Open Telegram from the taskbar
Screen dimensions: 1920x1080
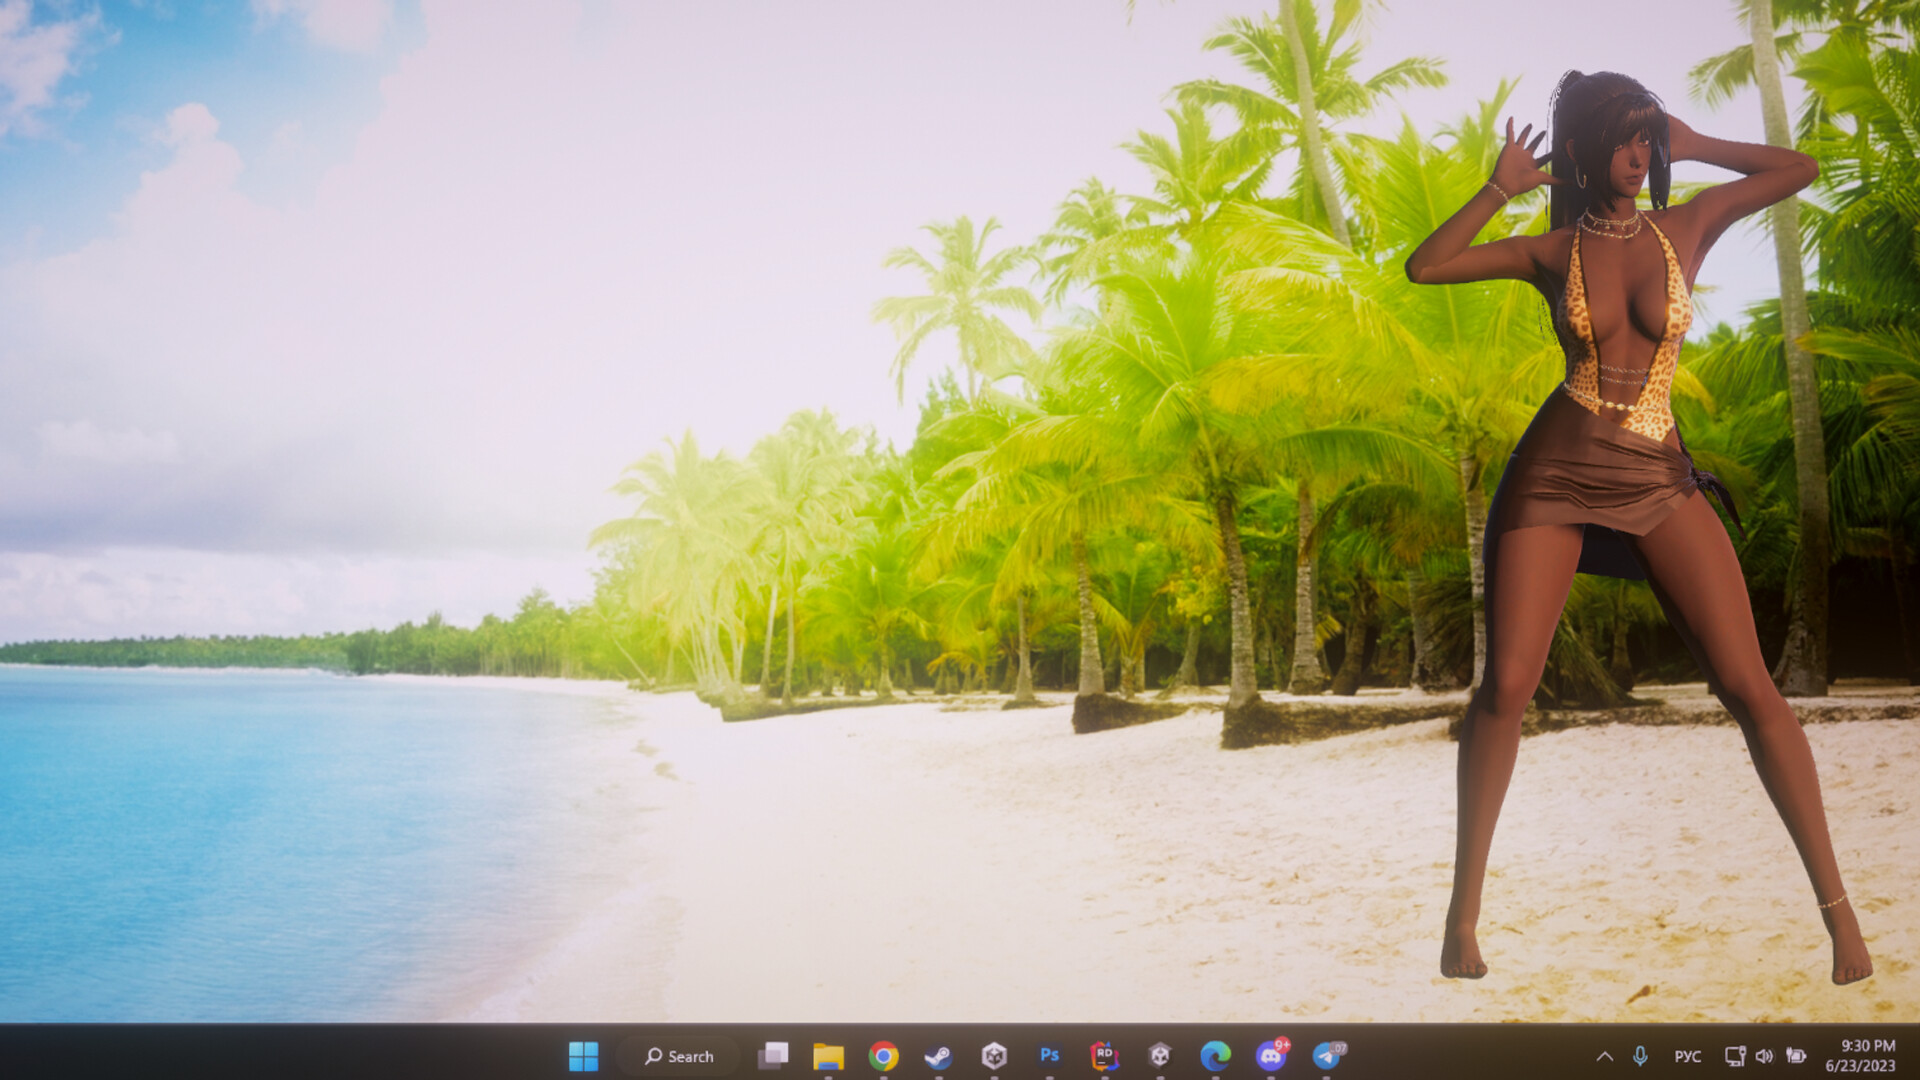(x=1325, y=1055)
